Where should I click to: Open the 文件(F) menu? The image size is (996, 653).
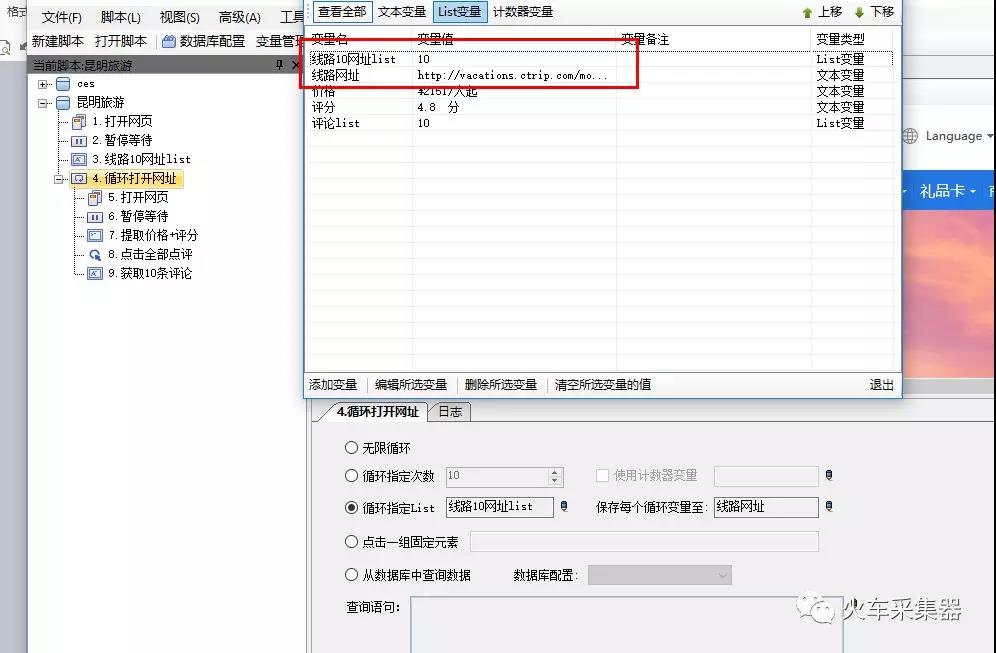click(62, 17)
